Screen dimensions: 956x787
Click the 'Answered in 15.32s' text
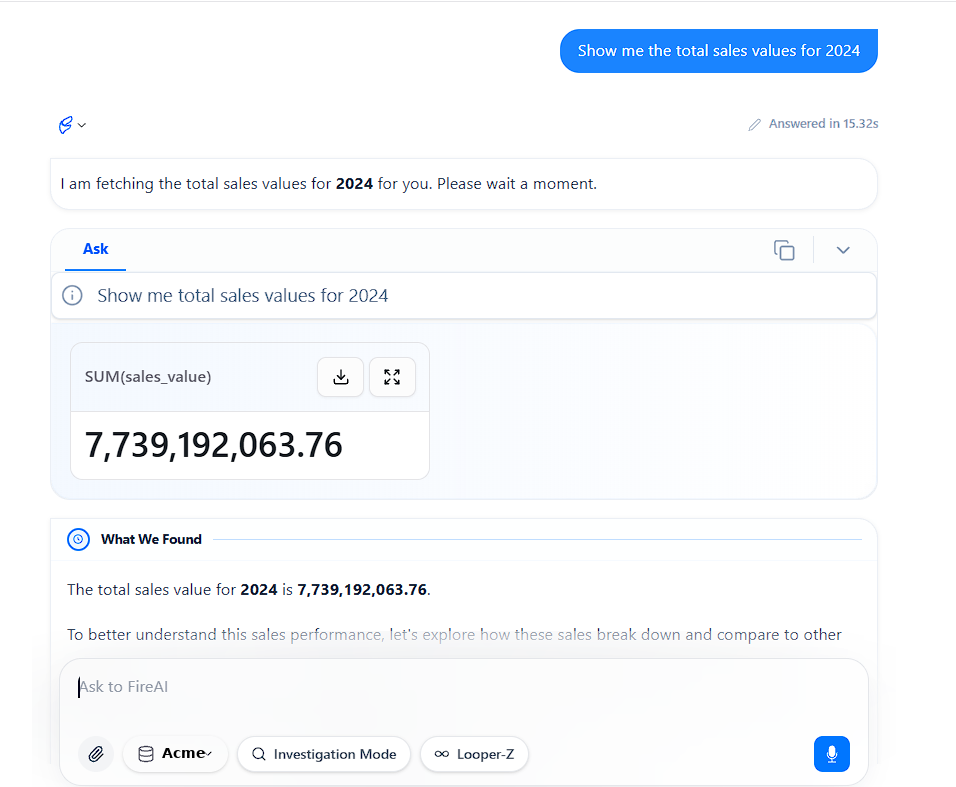point(823,124)
